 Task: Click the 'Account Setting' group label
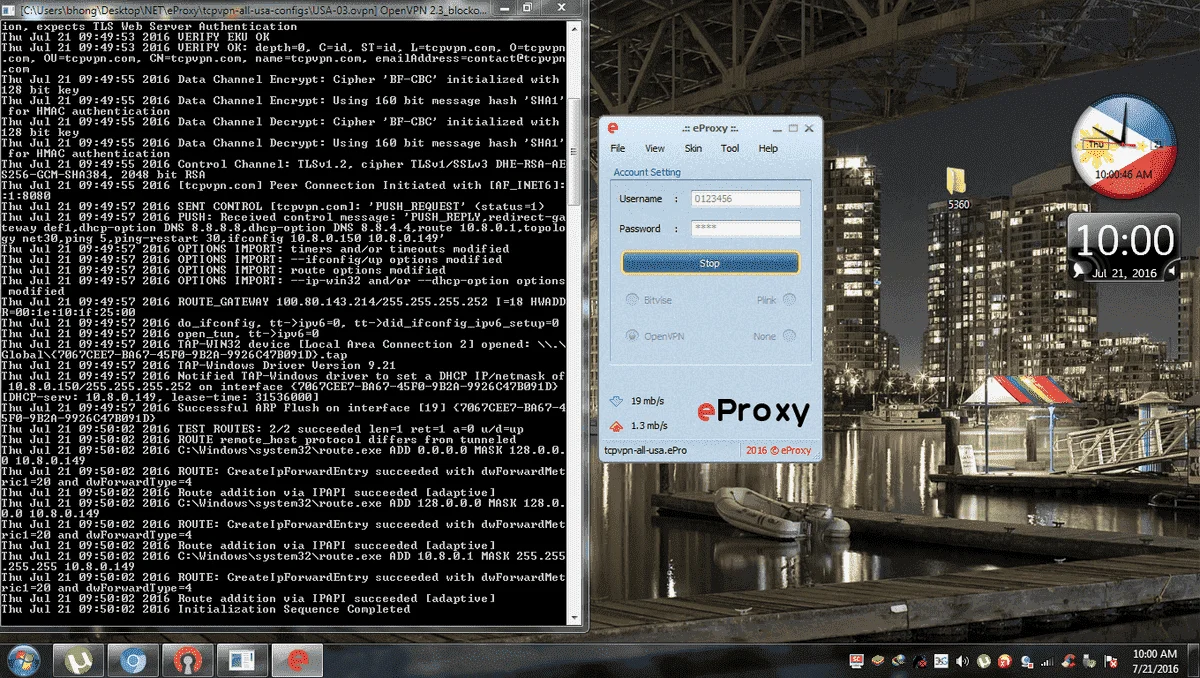point(647,172)
